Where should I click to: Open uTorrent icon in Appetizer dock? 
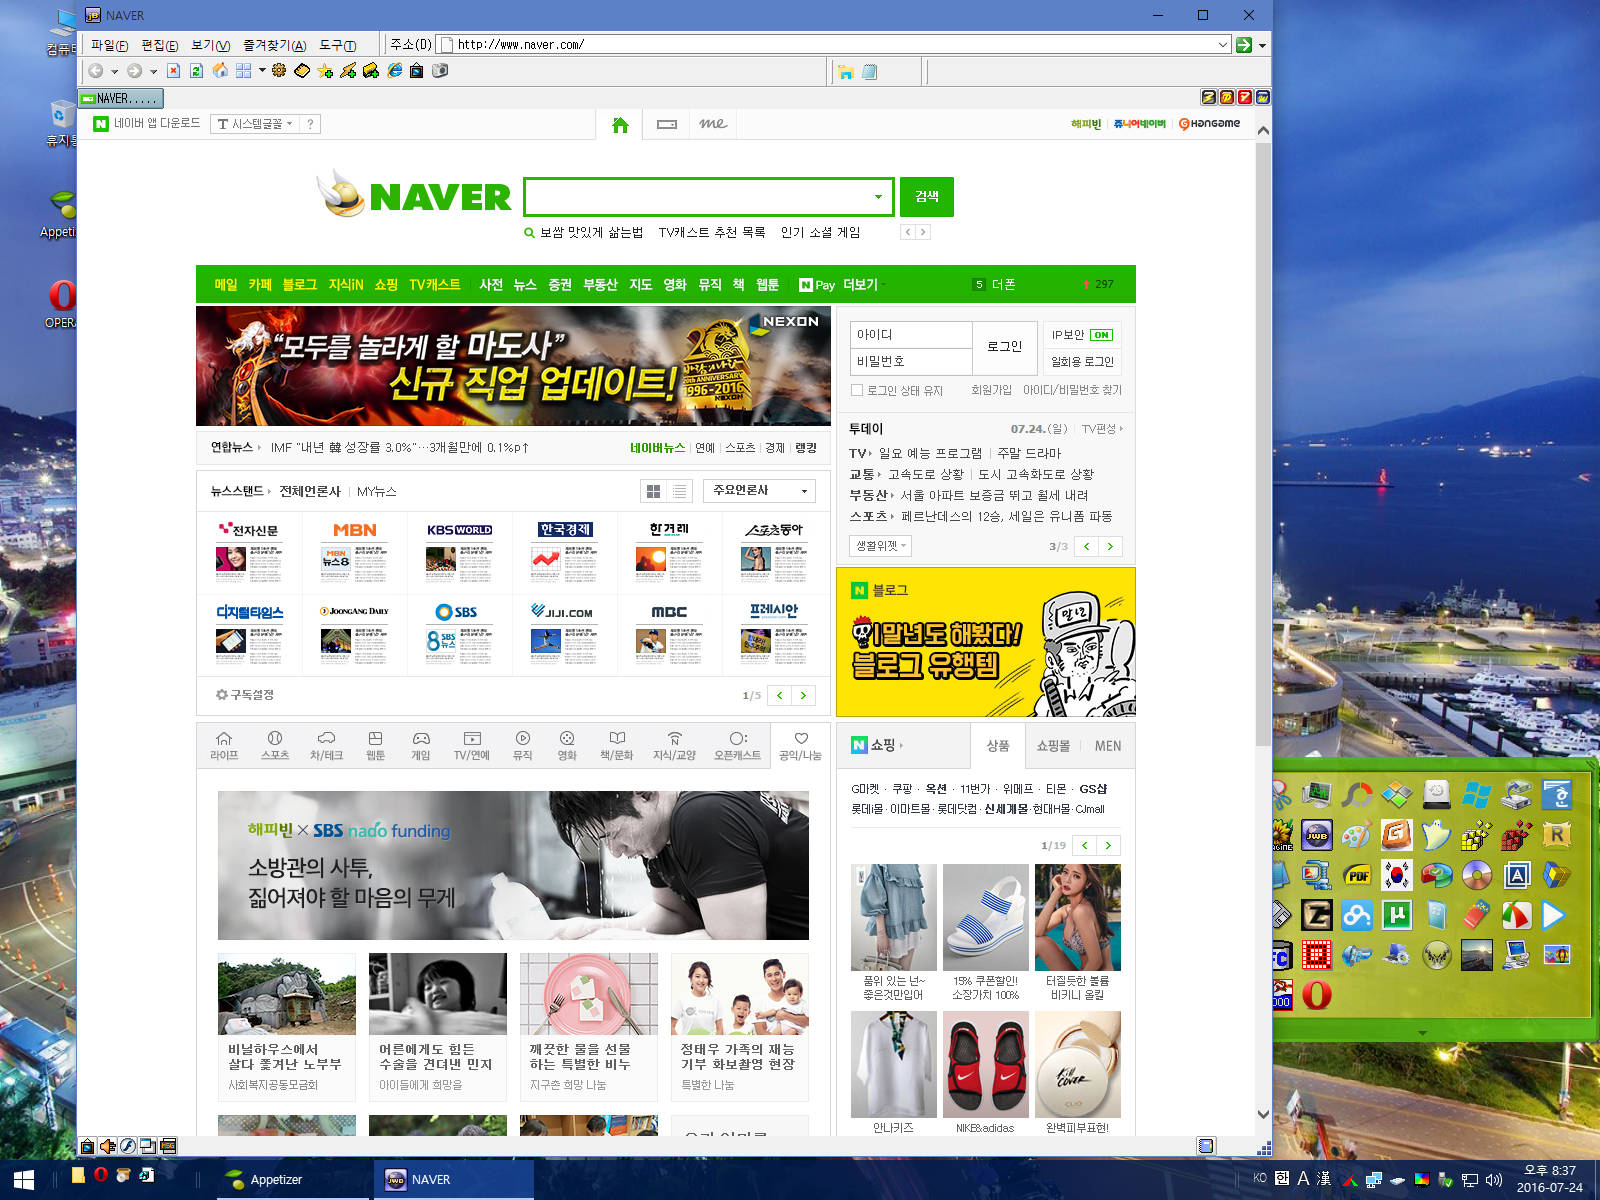click(1396, 914)
